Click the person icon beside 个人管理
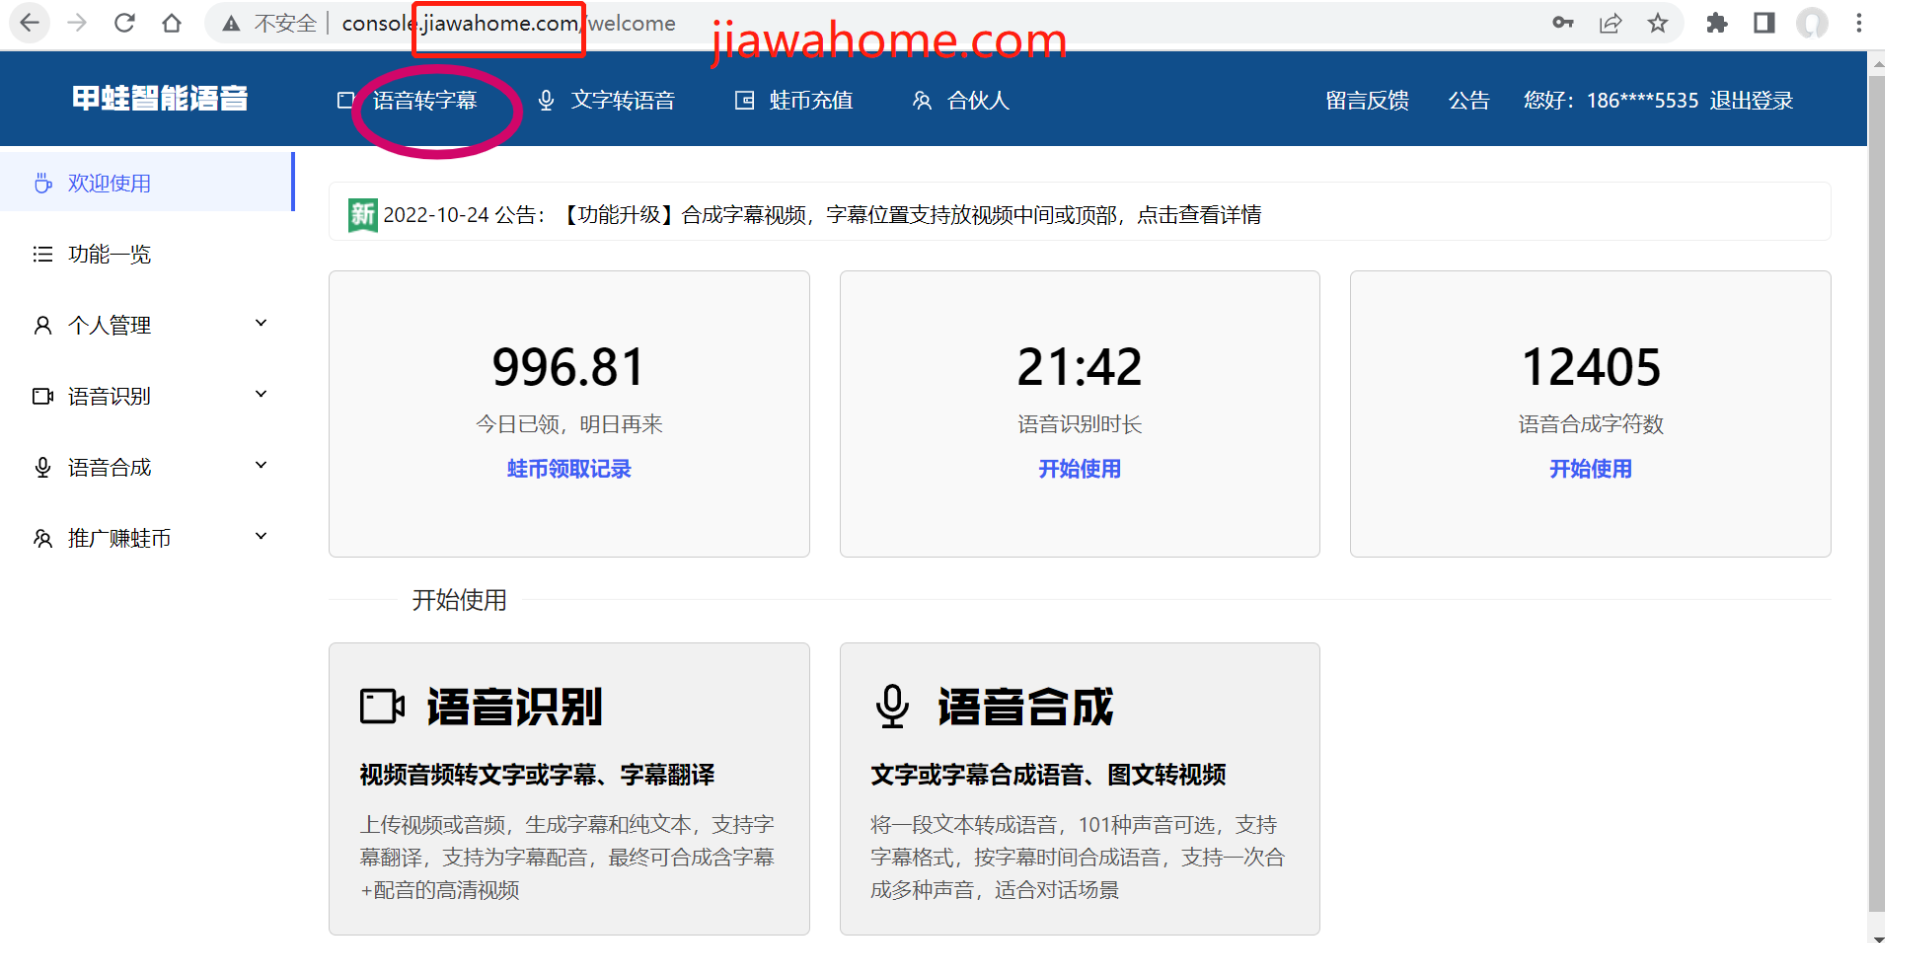 [x=43, y=325]
